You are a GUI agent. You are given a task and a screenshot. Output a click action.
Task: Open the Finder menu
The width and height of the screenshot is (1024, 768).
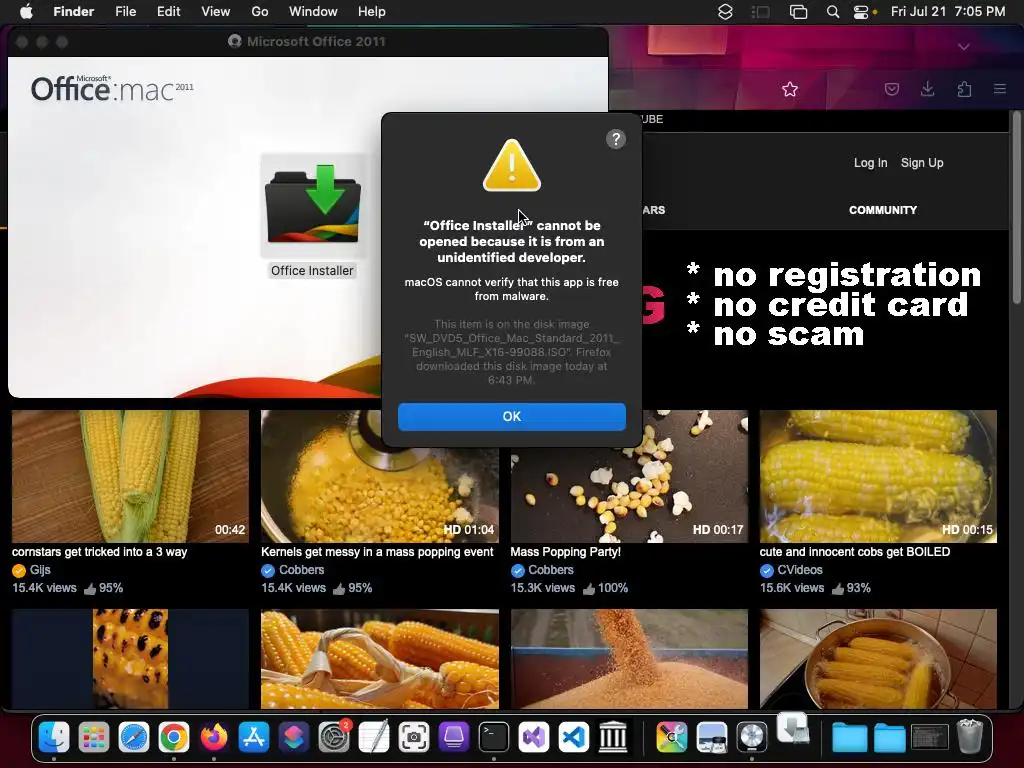click(73, 12)
